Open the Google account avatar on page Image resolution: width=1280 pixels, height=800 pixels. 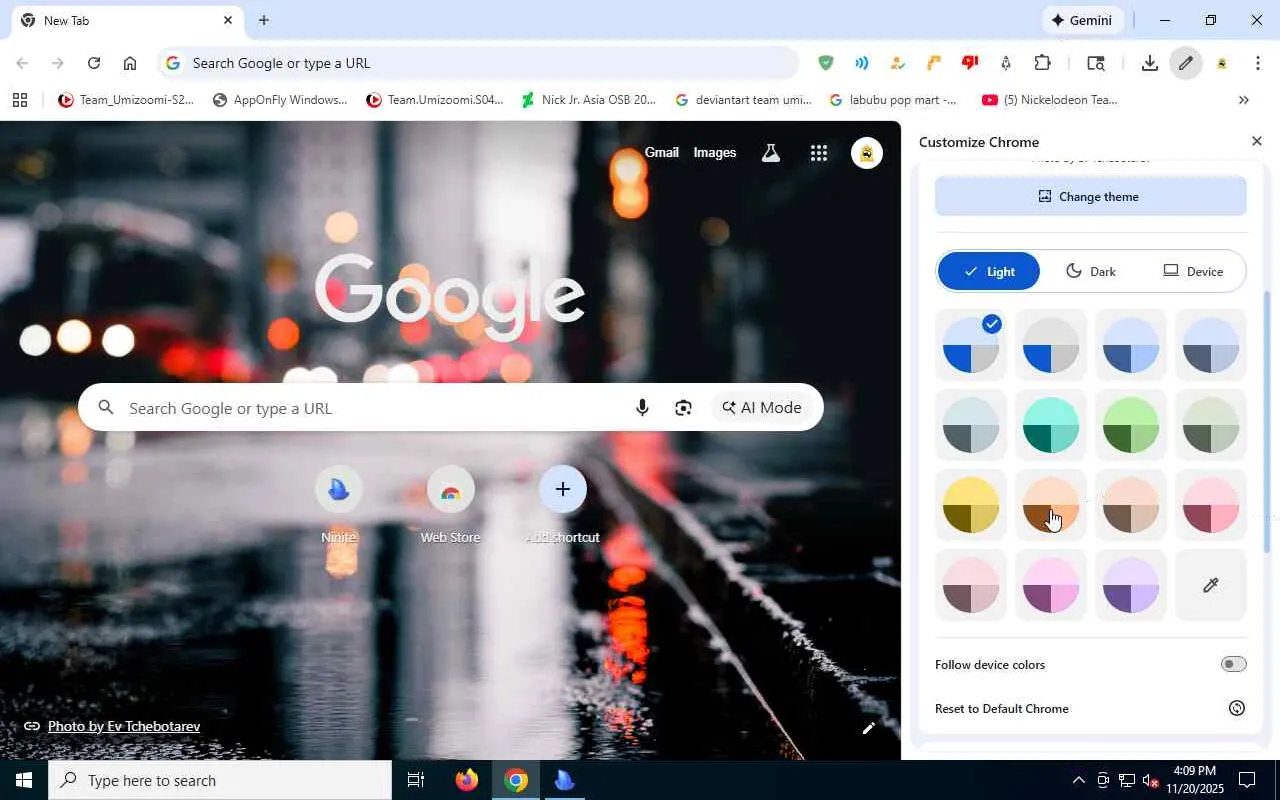tap(867, 153)
